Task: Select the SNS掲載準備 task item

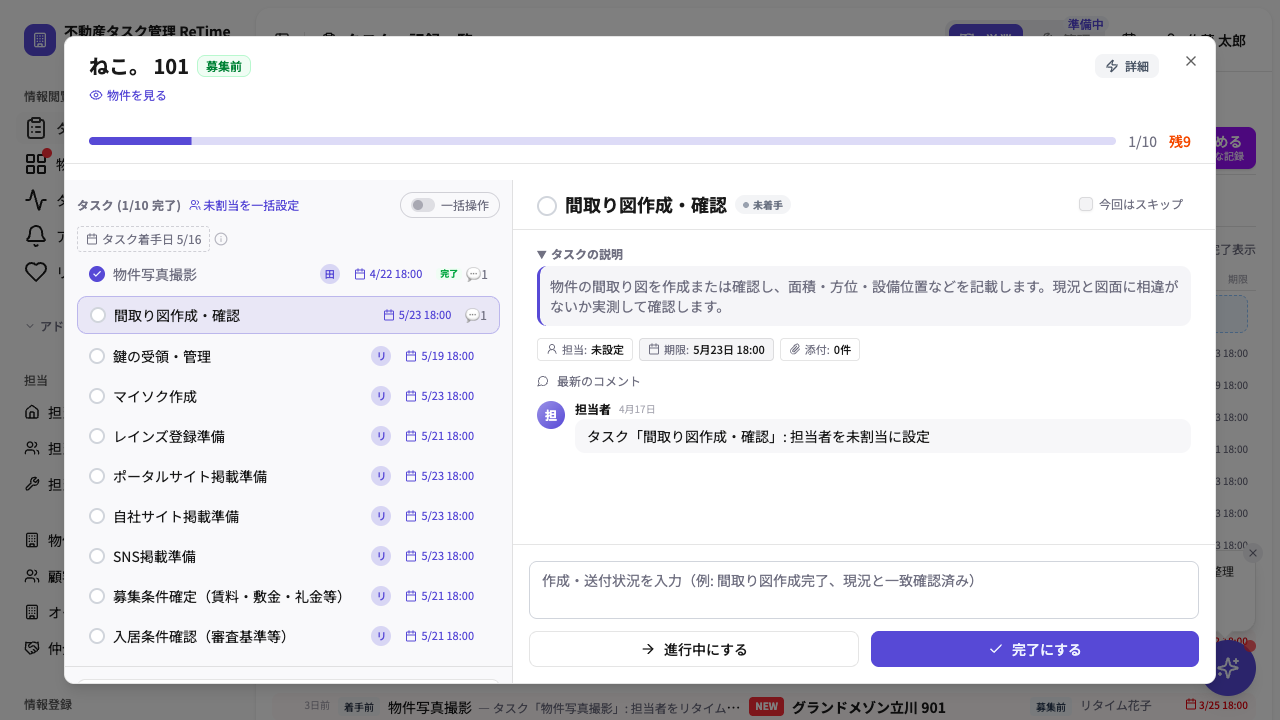Action: point(288,556)
